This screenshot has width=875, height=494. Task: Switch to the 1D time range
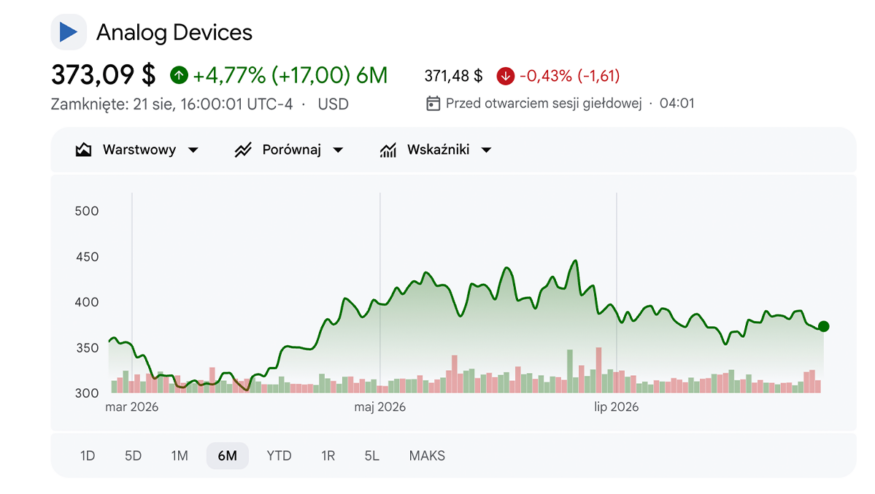[88, 456]
